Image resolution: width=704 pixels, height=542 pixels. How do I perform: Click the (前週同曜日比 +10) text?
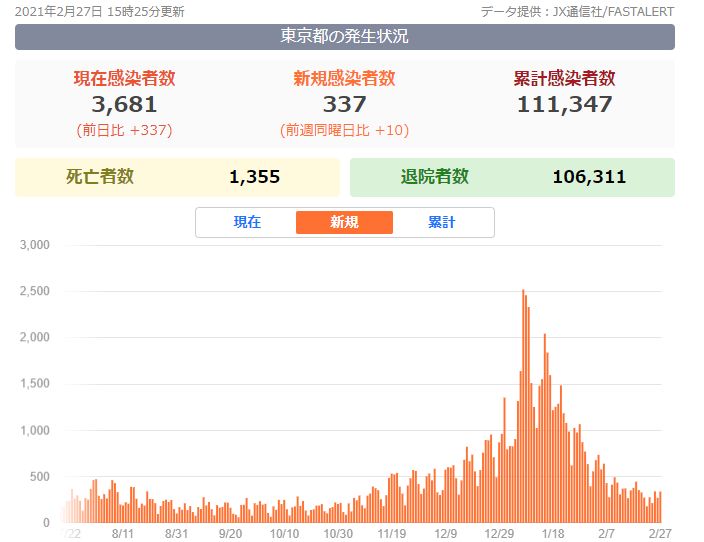click(x=344, y=130)
